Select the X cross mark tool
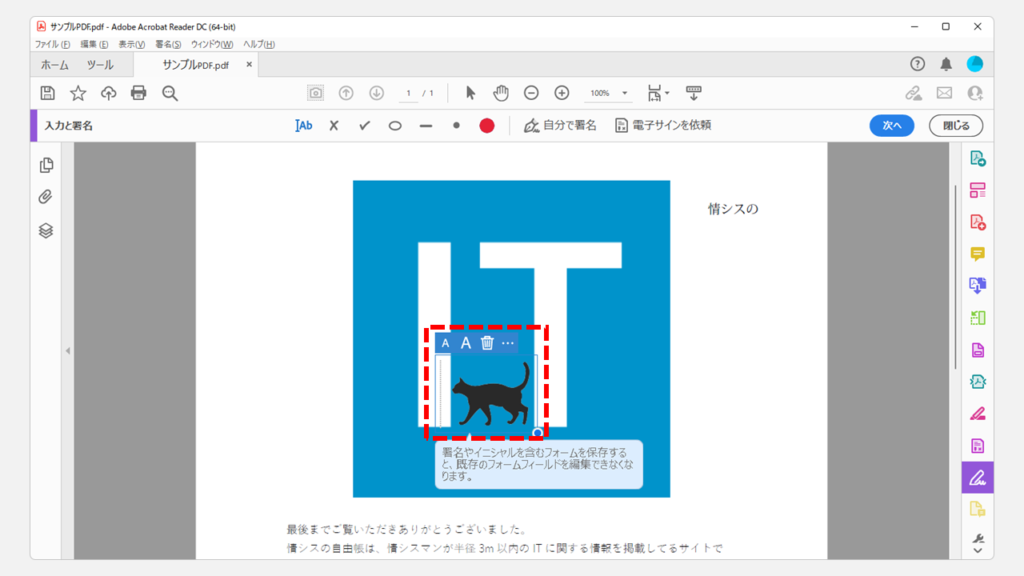The width and height of the screenshot is (1024, 576). (334, 126)
